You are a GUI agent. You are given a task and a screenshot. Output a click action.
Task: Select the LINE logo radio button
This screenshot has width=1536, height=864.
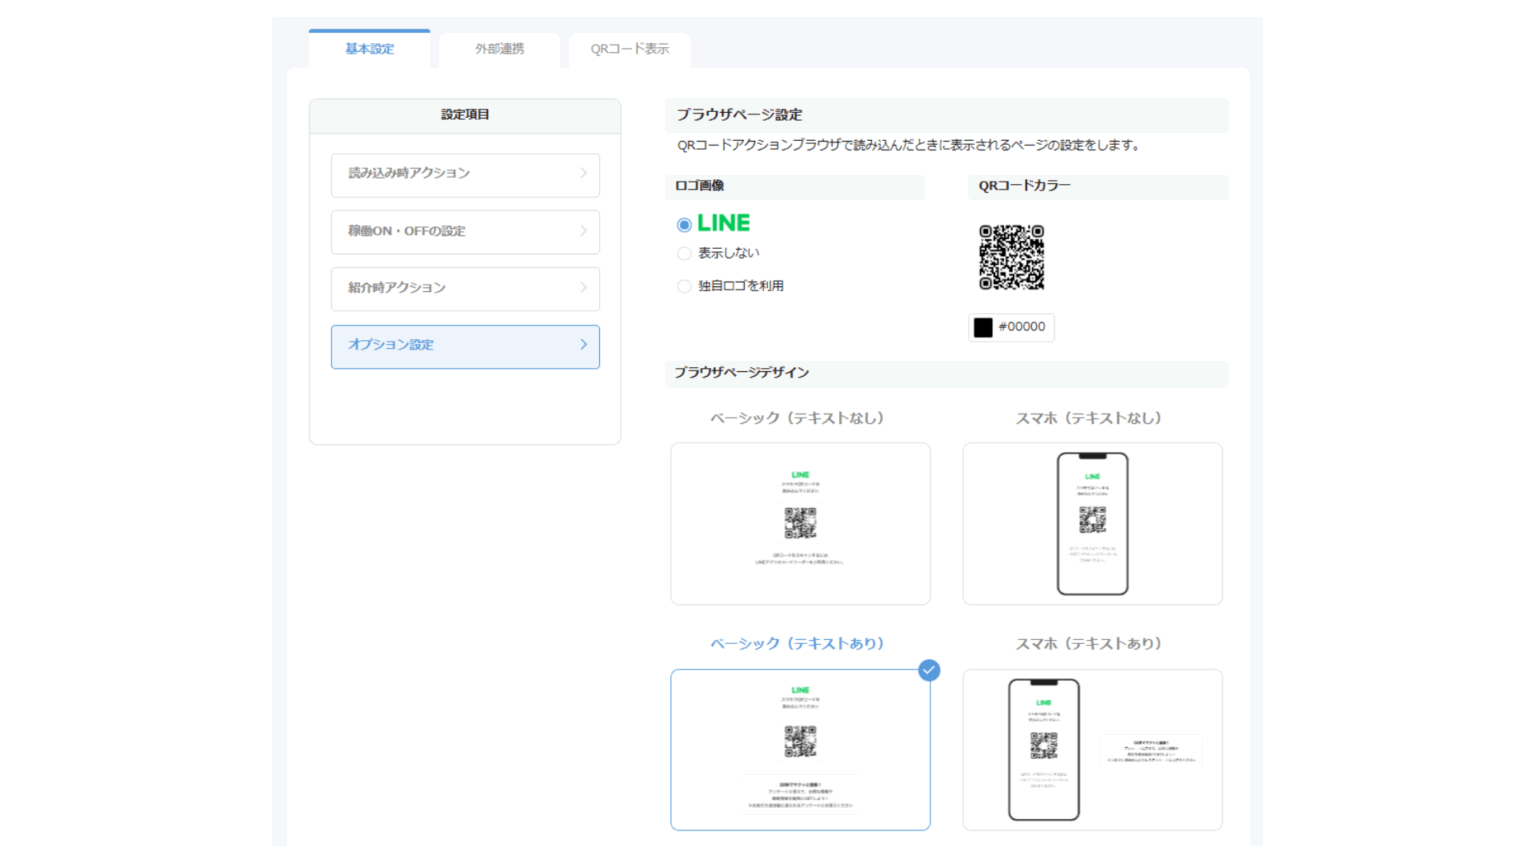pyautogui.click(x=684, y=225)
